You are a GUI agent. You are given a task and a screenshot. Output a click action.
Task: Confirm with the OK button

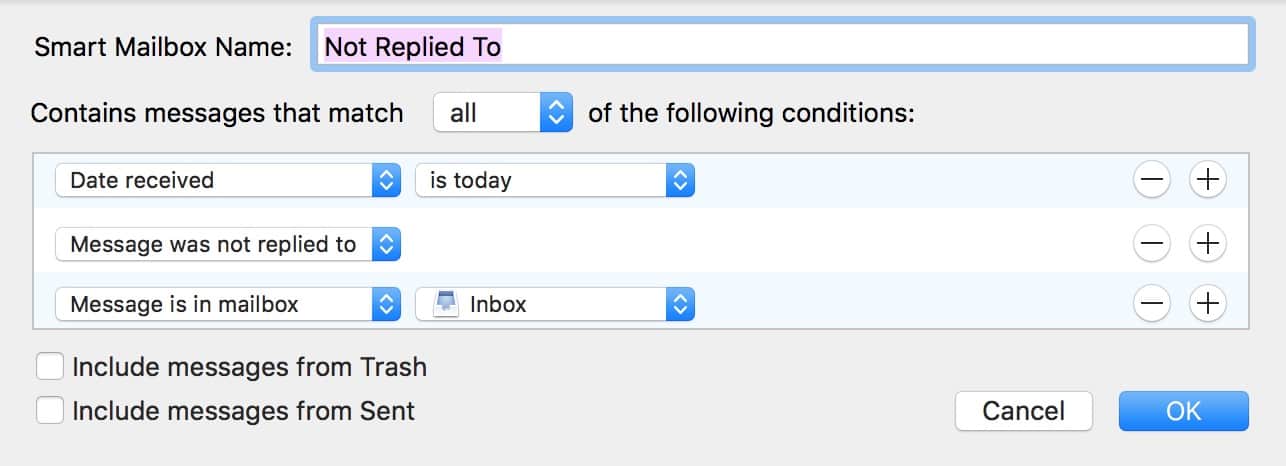[x=1183, y=411]
